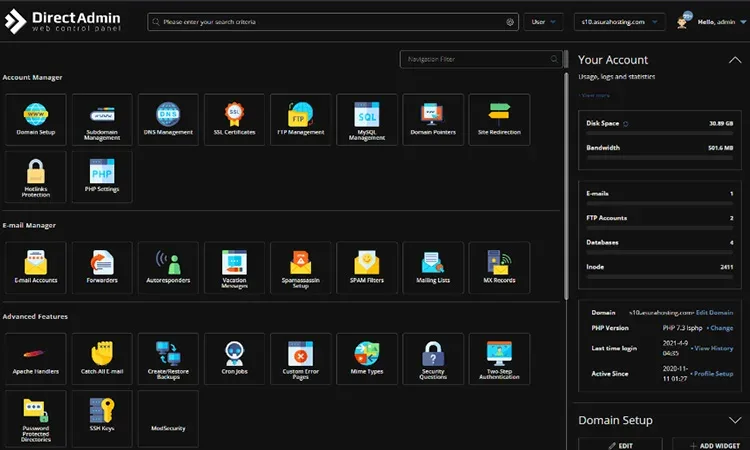Open Mailing Lists

point(433,267)
